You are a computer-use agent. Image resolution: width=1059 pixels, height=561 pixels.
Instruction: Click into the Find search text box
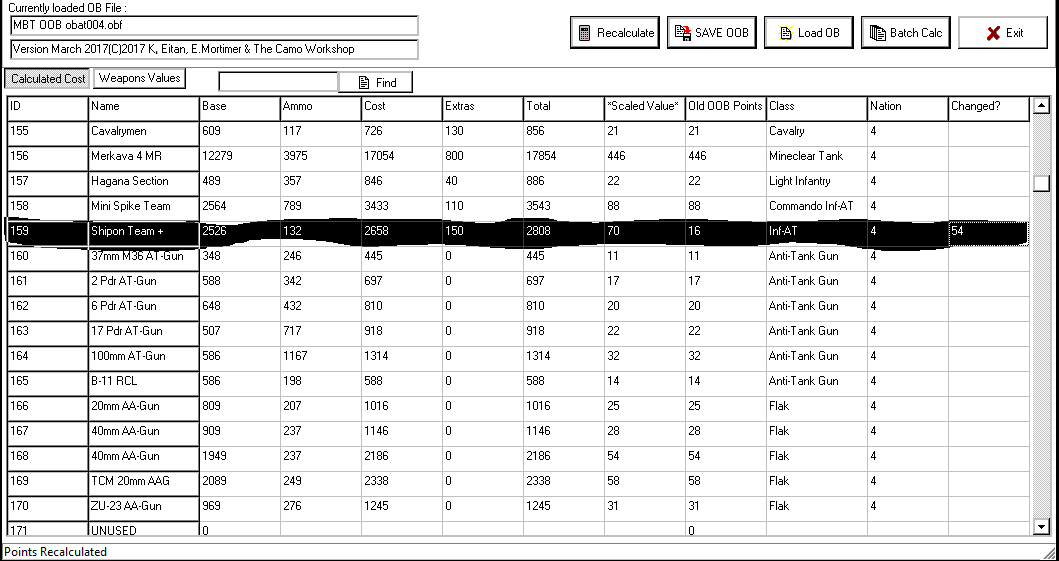(278, 82)
